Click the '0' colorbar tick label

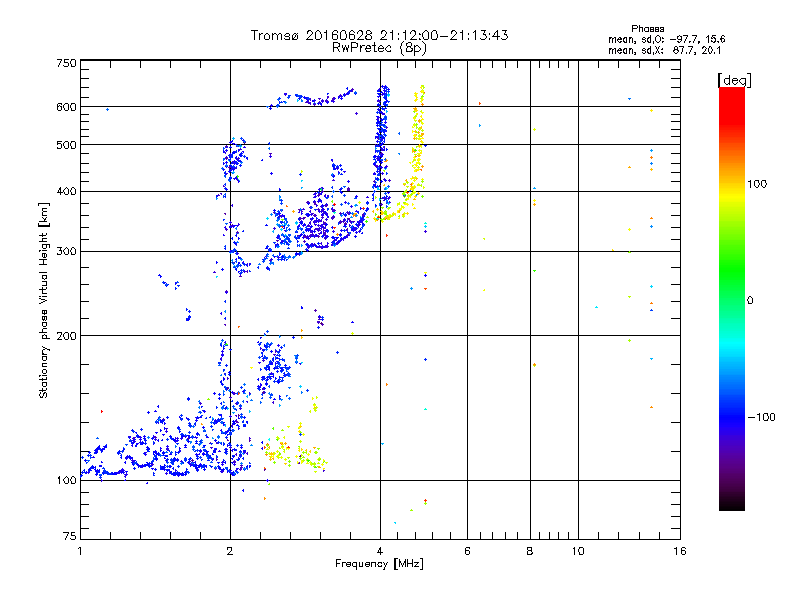[750, 301]
